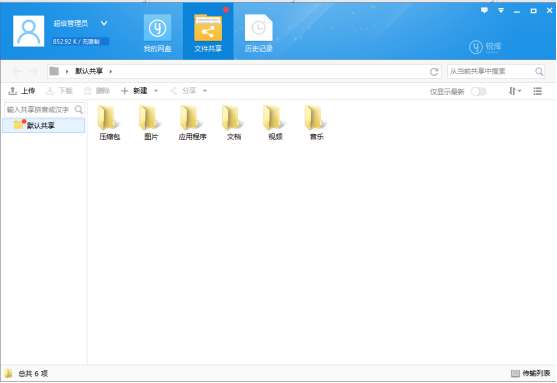Click 默认共享 in the breadcrumb path
Screen dimensions: 557x383
point(89,71)
